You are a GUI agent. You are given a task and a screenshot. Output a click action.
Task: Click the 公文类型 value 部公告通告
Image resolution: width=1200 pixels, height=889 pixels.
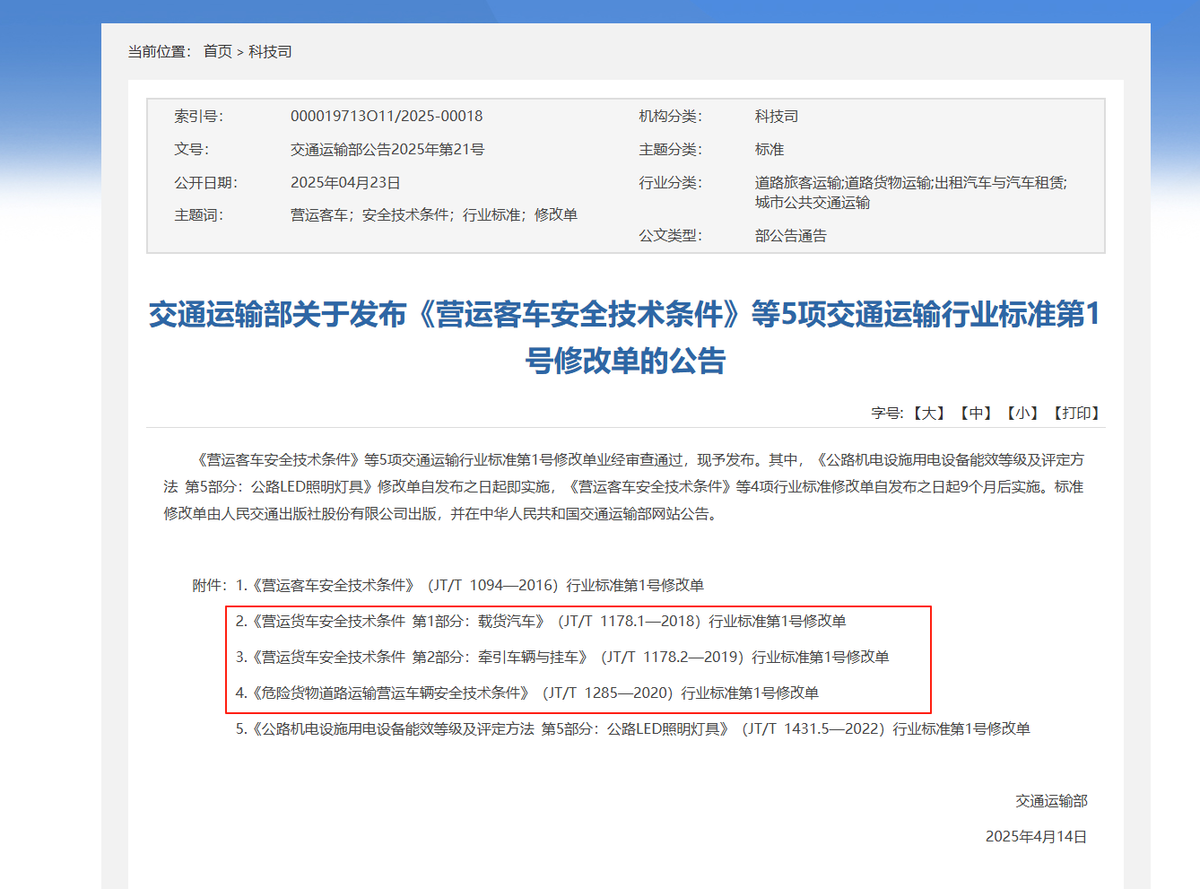[791, 236]
